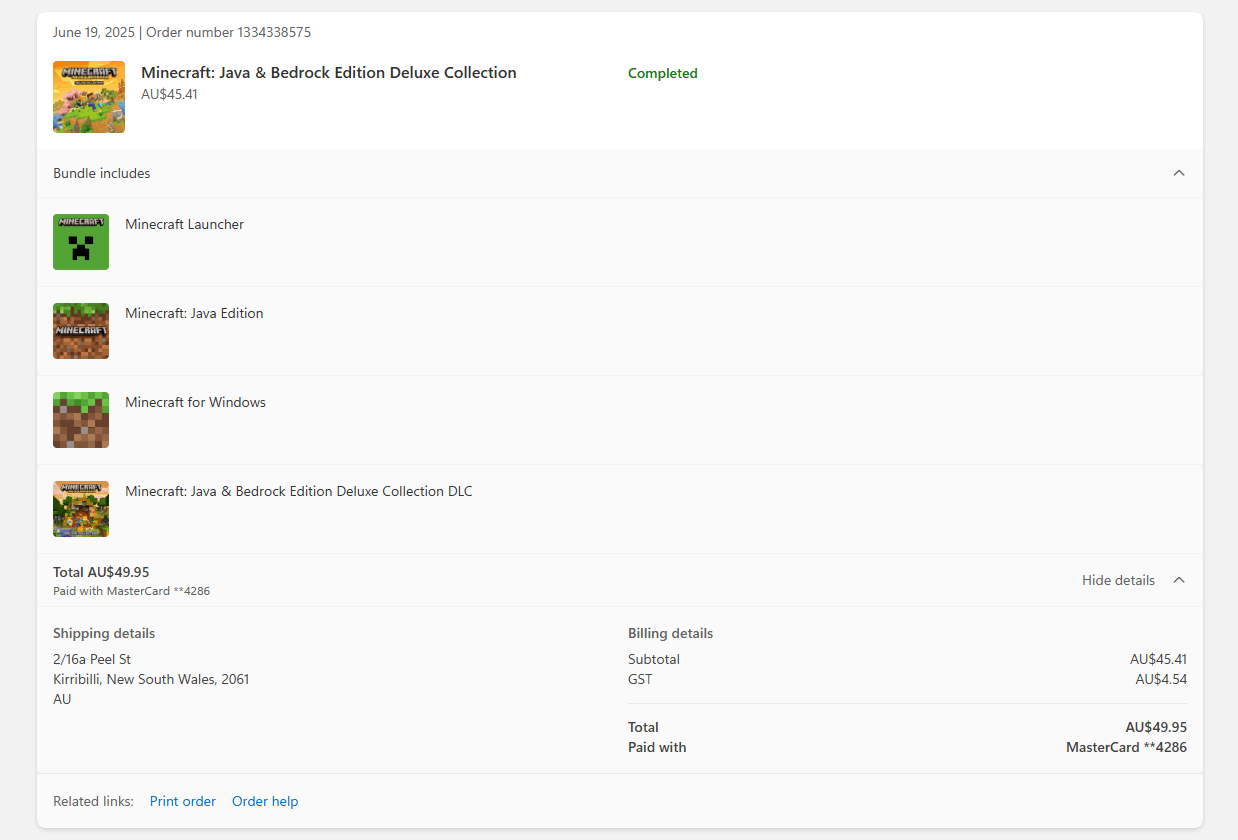Click the Related links label
The image size is (1238, 840).
click(x=93, y=801)
